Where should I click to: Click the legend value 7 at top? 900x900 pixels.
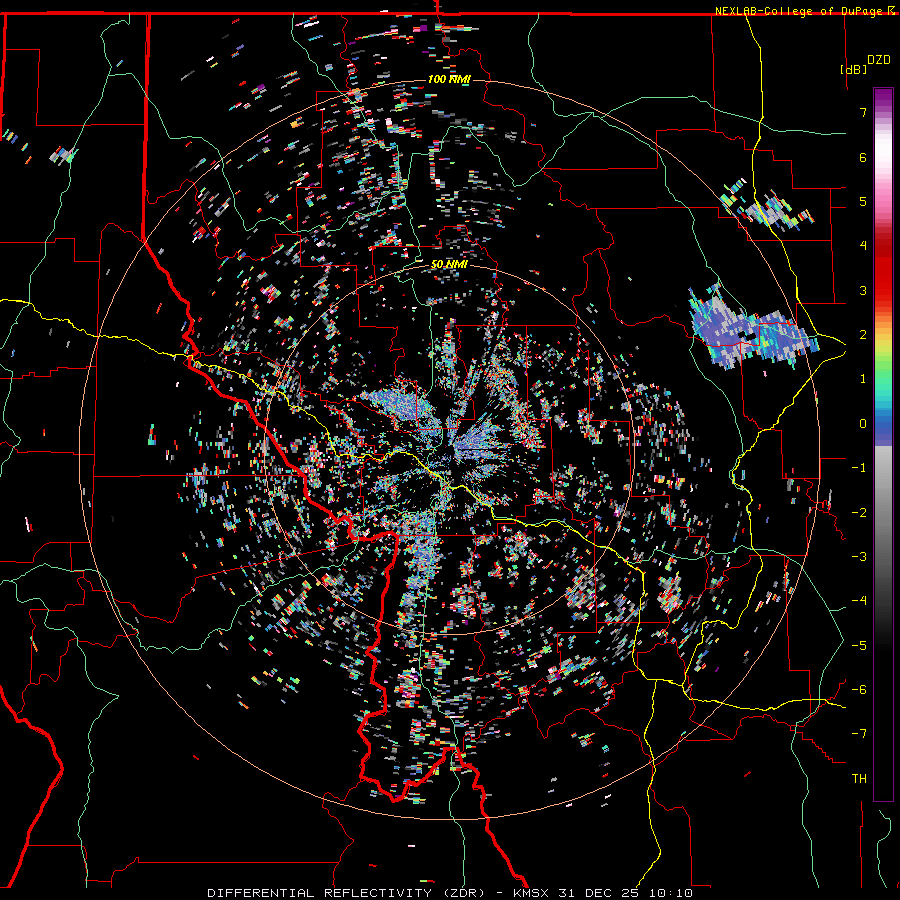pyautogui.click(x=863, y=112)
